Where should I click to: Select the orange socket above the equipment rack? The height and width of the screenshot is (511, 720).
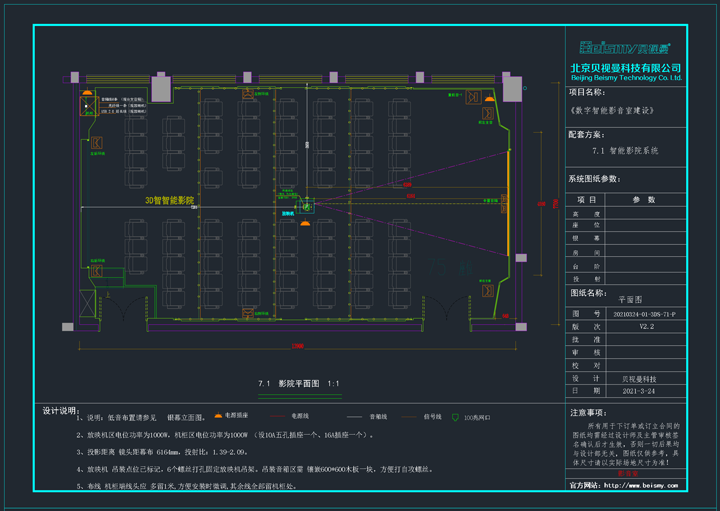click(87, 93)
